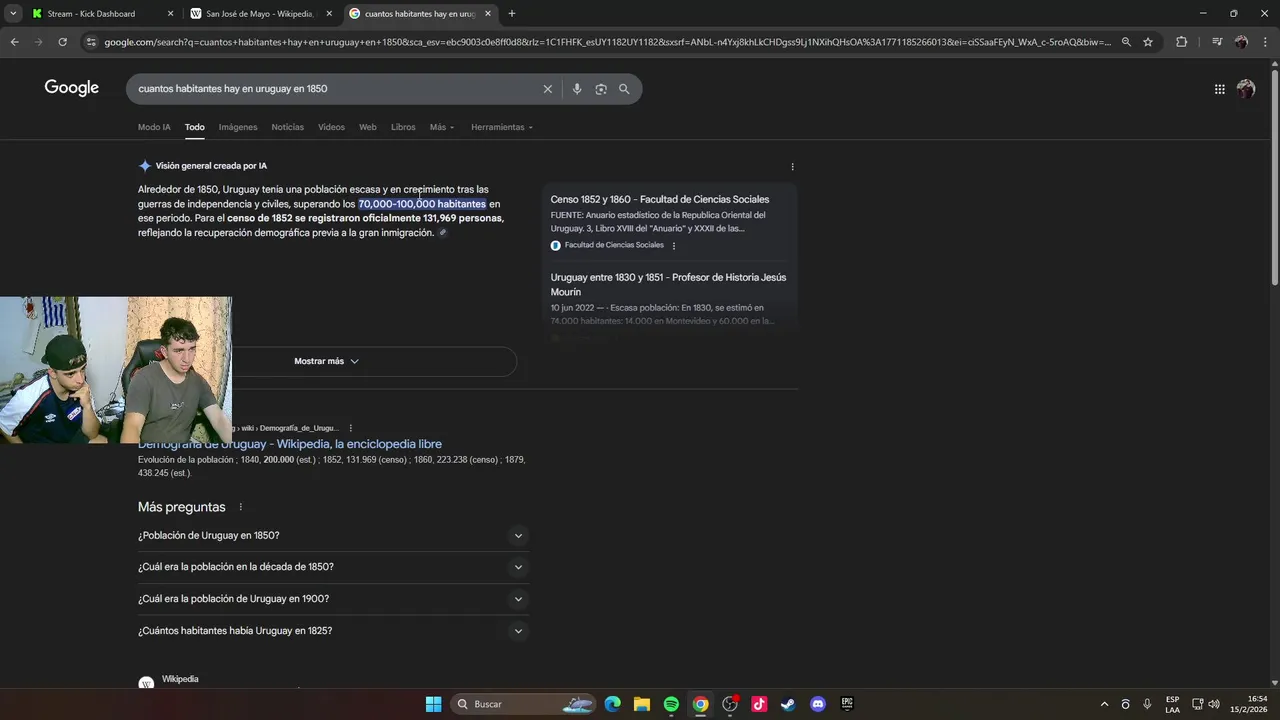Open the Herramientas dropdown
Viewport: 1280px width, 720px height.
(502, 127)
